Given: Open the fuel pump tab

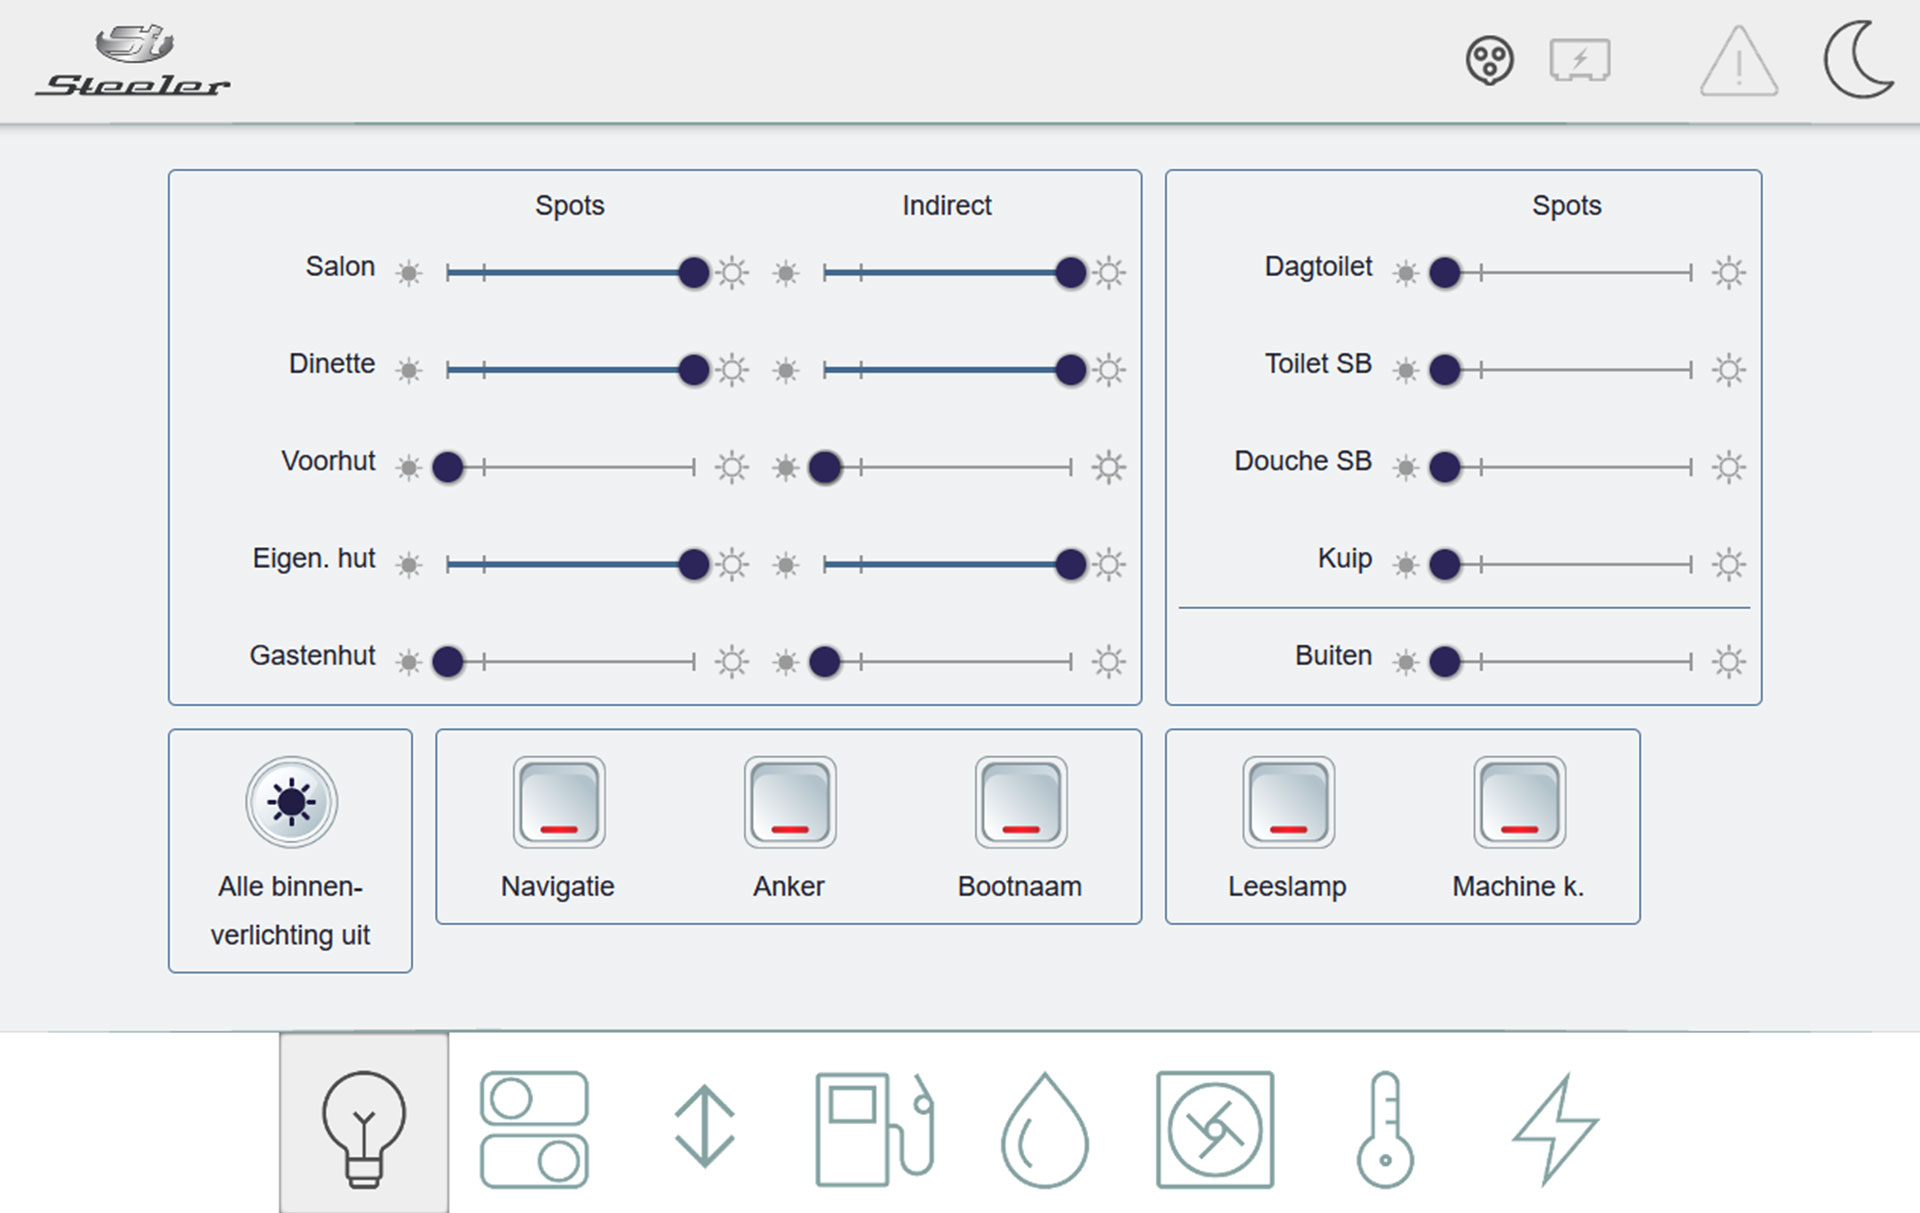Looking at the screenshot, I should [x=874, y=1129].
